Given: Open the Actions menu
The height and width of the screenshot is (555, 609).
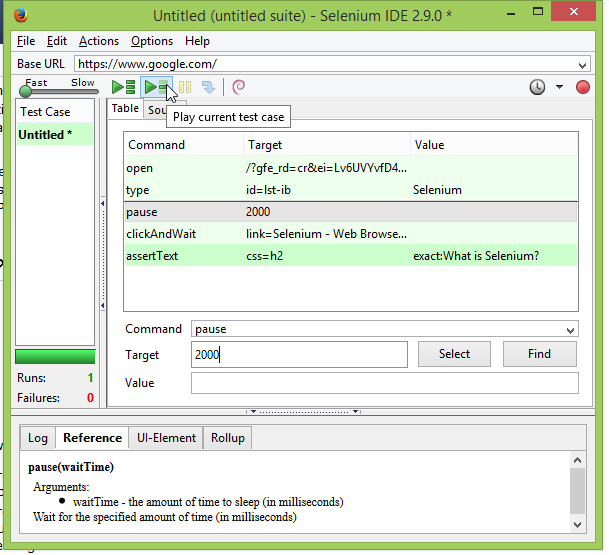Looking at the screenshot, I should click(x=99, y=41).
